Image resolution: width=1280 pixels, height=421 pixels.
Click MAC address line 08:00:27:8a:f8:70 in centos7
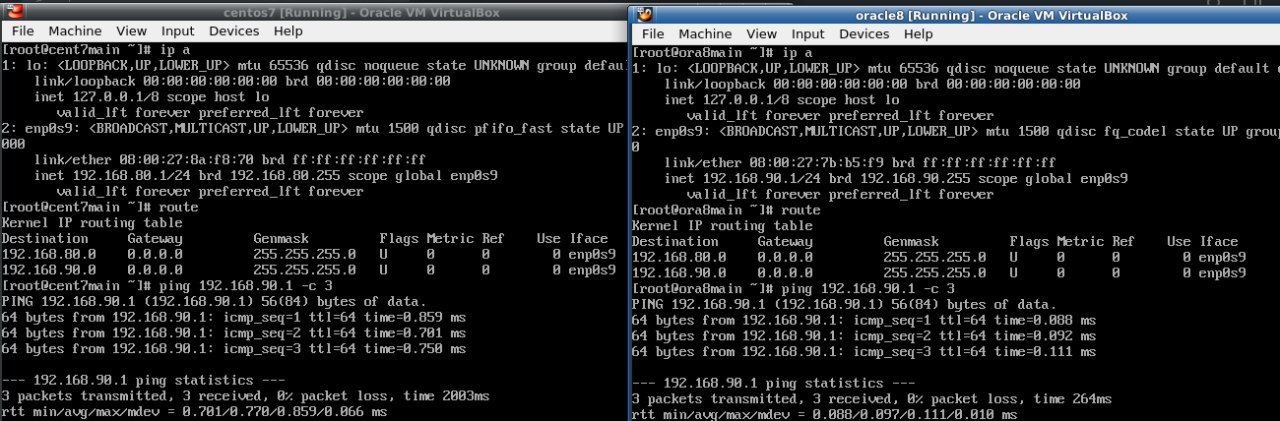click(229, 160)
